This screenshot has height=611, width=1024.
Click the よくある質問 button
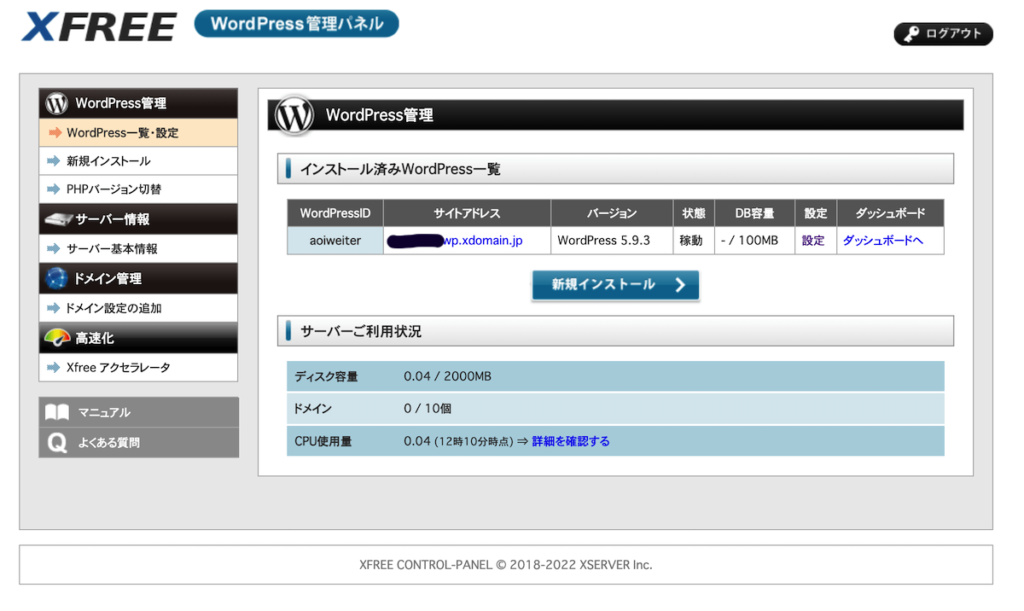tap(138, 443)
